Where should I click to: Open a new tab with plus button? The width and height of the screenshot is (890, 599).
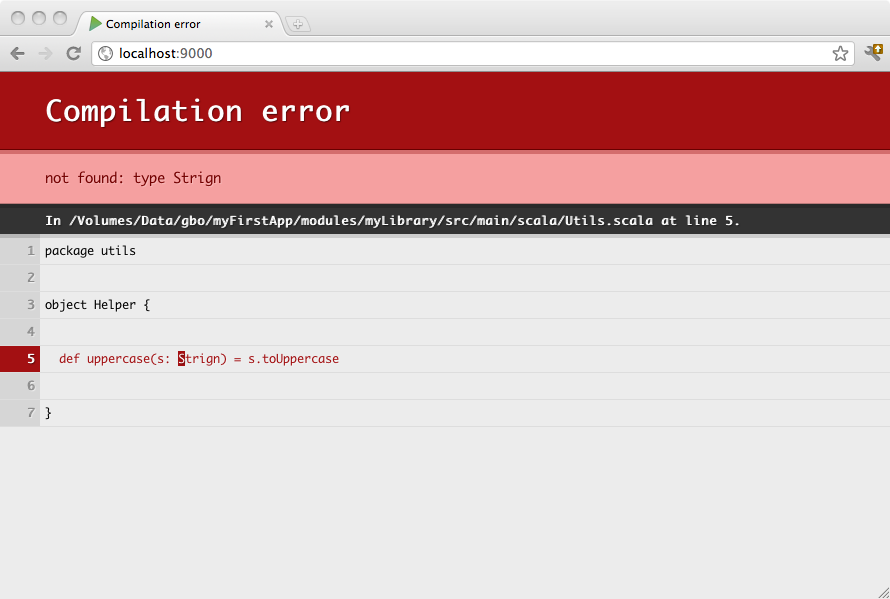(x=298, y=24)
